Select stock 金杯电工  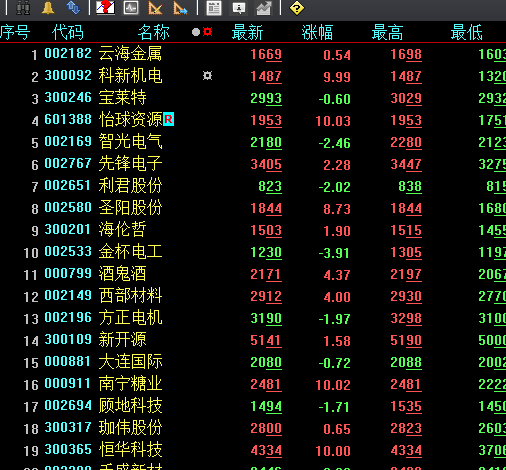(130, 252)
